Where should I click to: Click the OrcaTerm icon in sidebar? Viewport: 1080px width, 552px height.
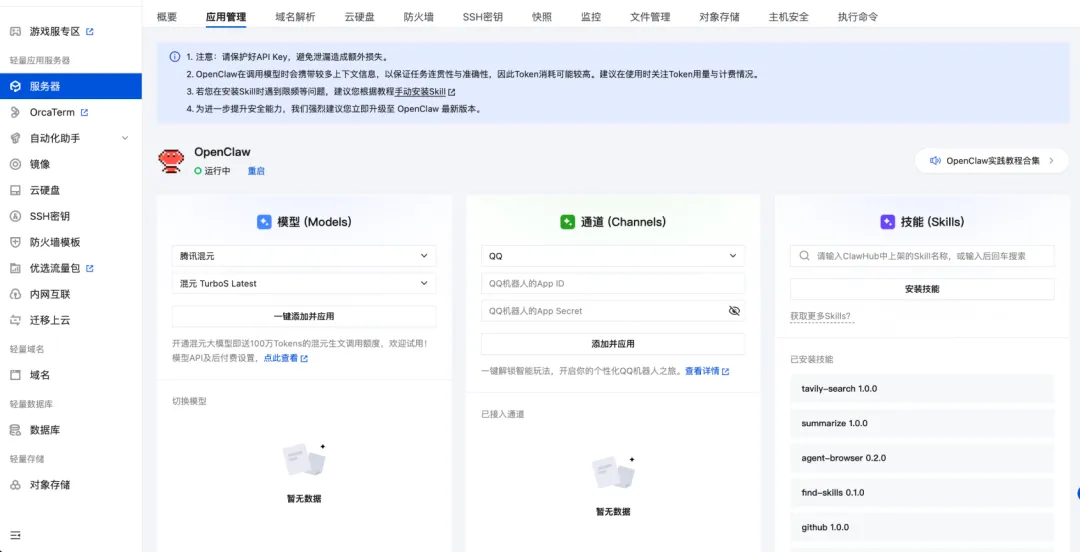[15, 112]
